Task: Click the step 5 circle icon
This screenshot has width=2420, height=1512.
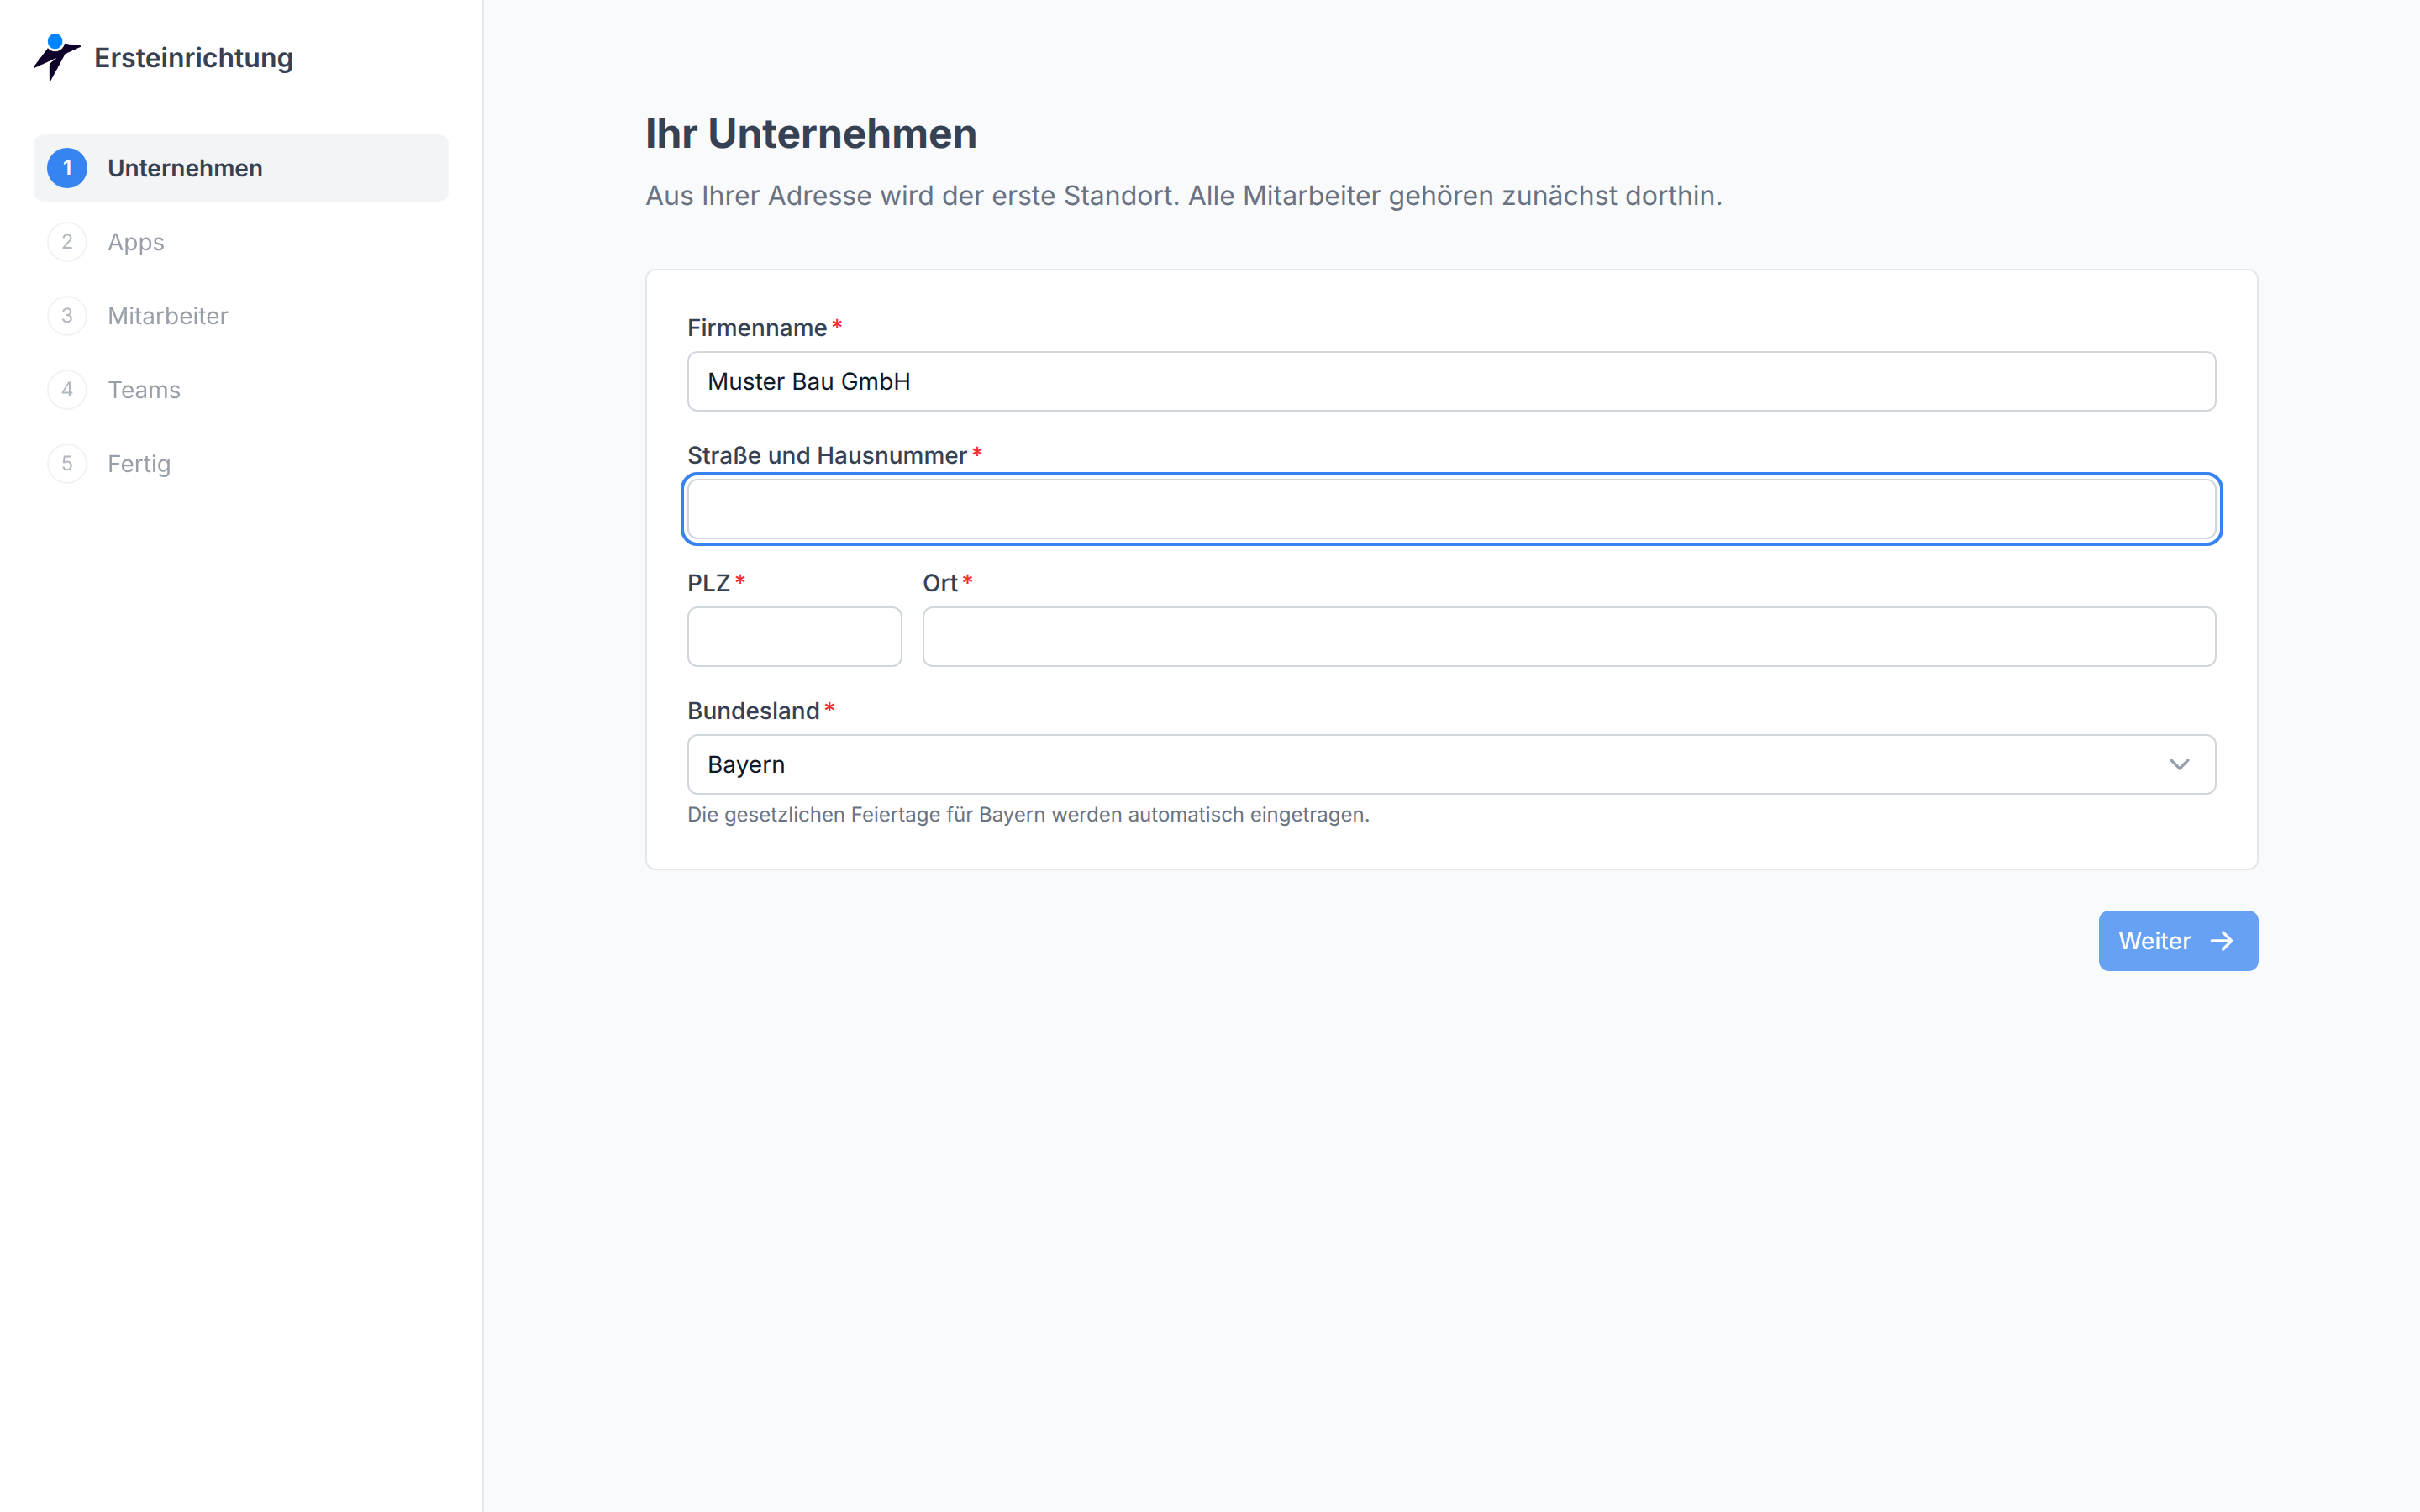Action: pyautogui.click(x=67, y=464)
